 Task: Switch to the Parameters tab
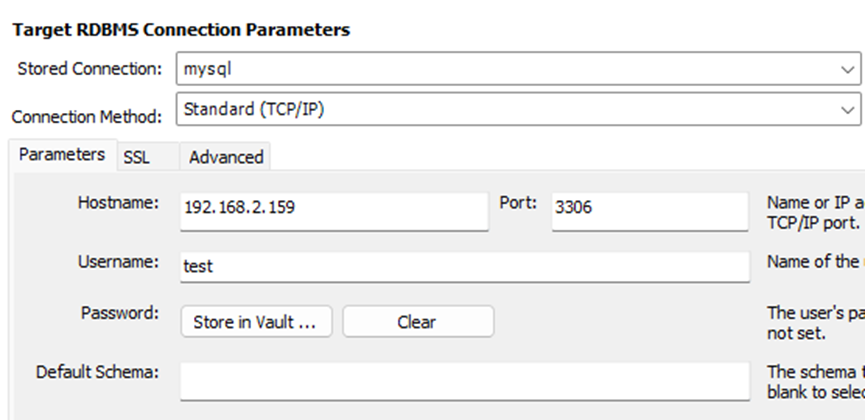point(61,155)
